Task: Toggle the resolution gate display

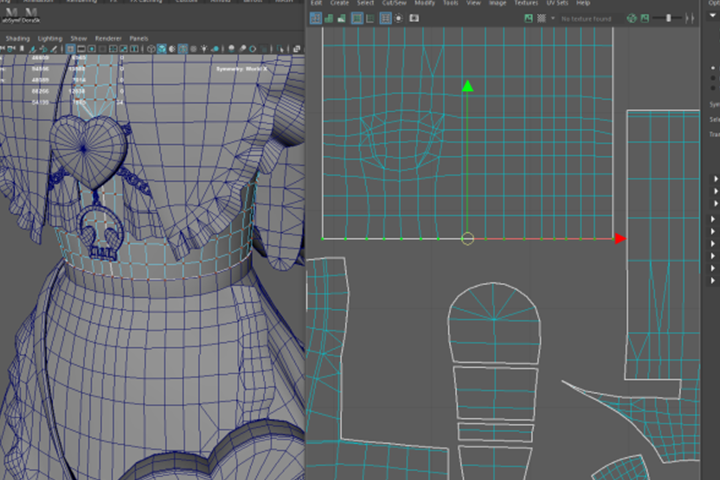Action: [x=91, y=49]
